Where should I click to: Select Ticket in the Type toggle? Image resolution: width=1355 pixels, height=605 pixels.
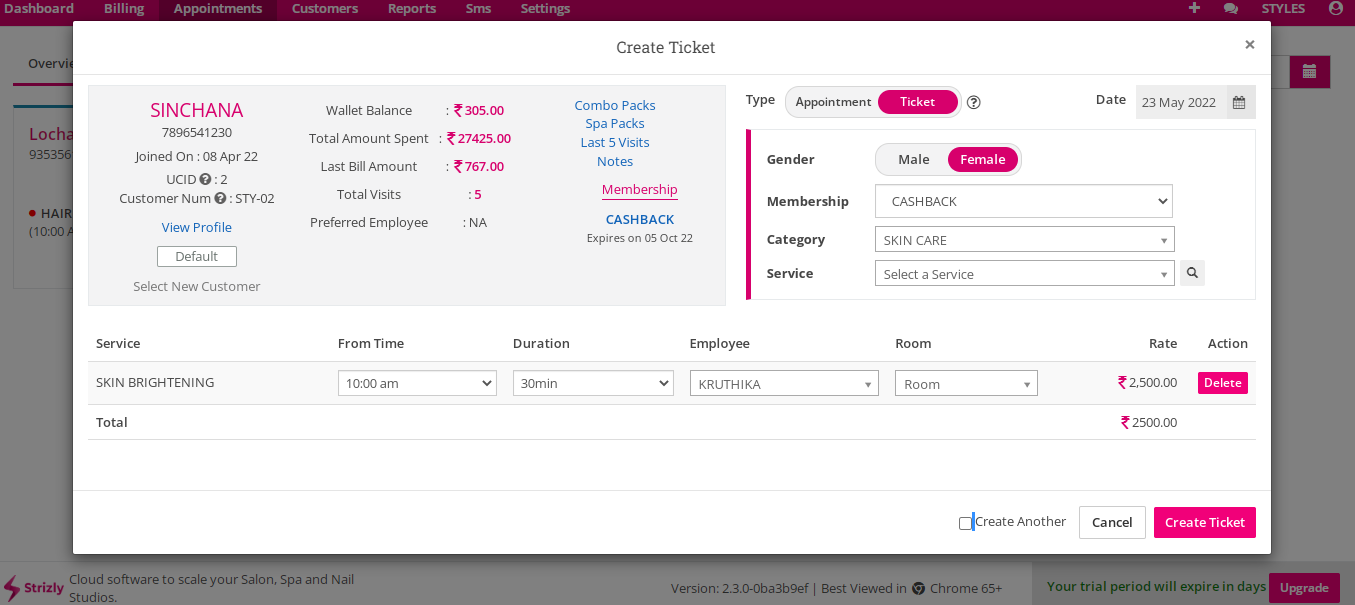tap(918, 102)
